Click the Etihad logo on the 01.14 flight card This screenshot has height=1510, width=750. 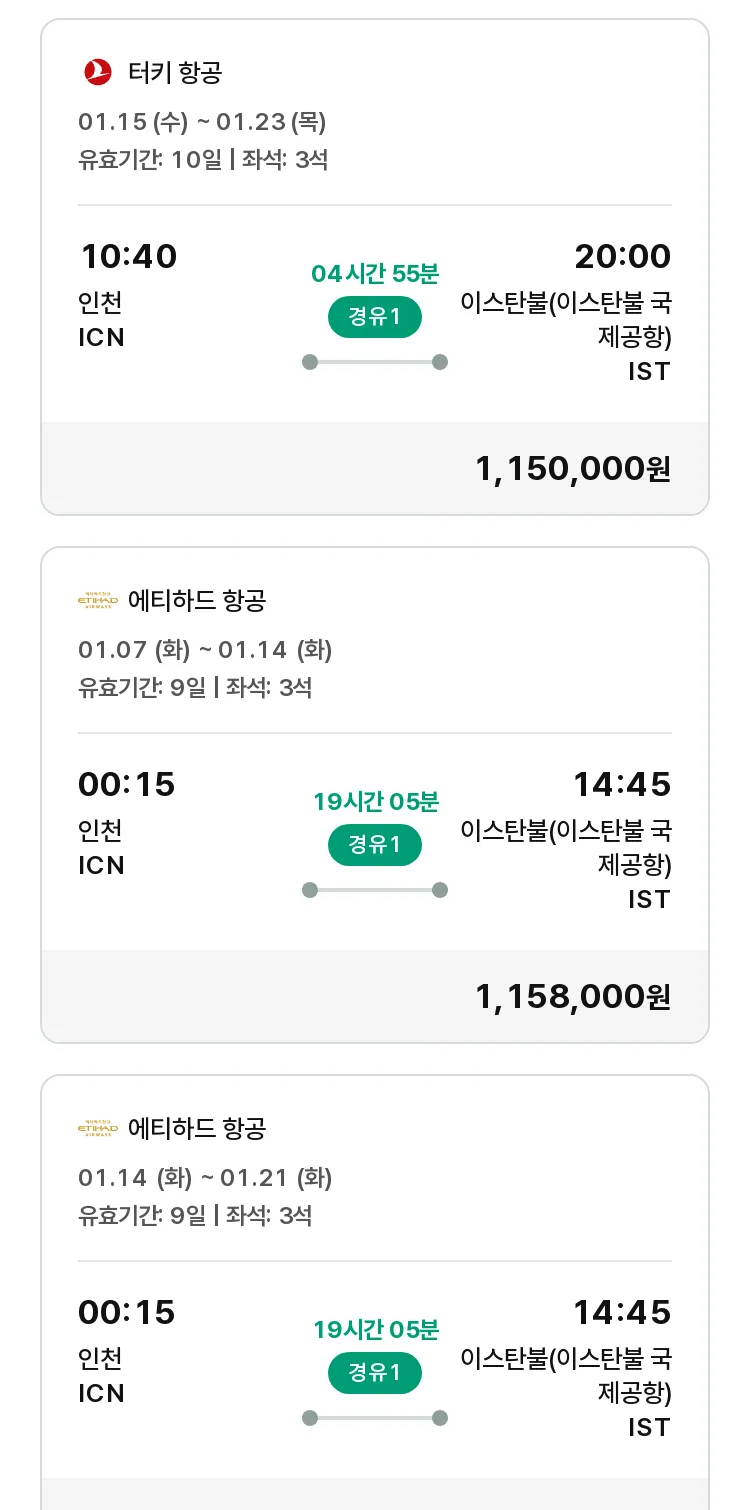(98, 1129)
